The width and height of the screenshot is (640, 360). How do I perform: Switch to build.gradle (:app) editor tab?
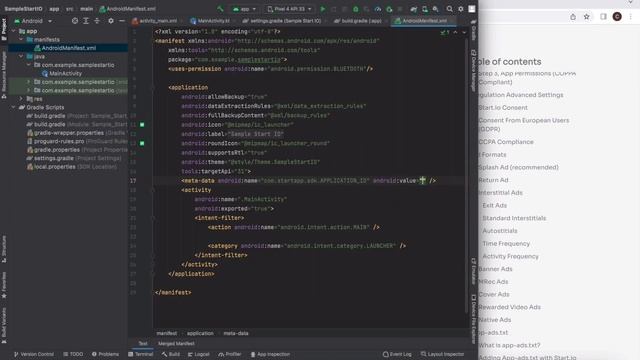(358, 21)
